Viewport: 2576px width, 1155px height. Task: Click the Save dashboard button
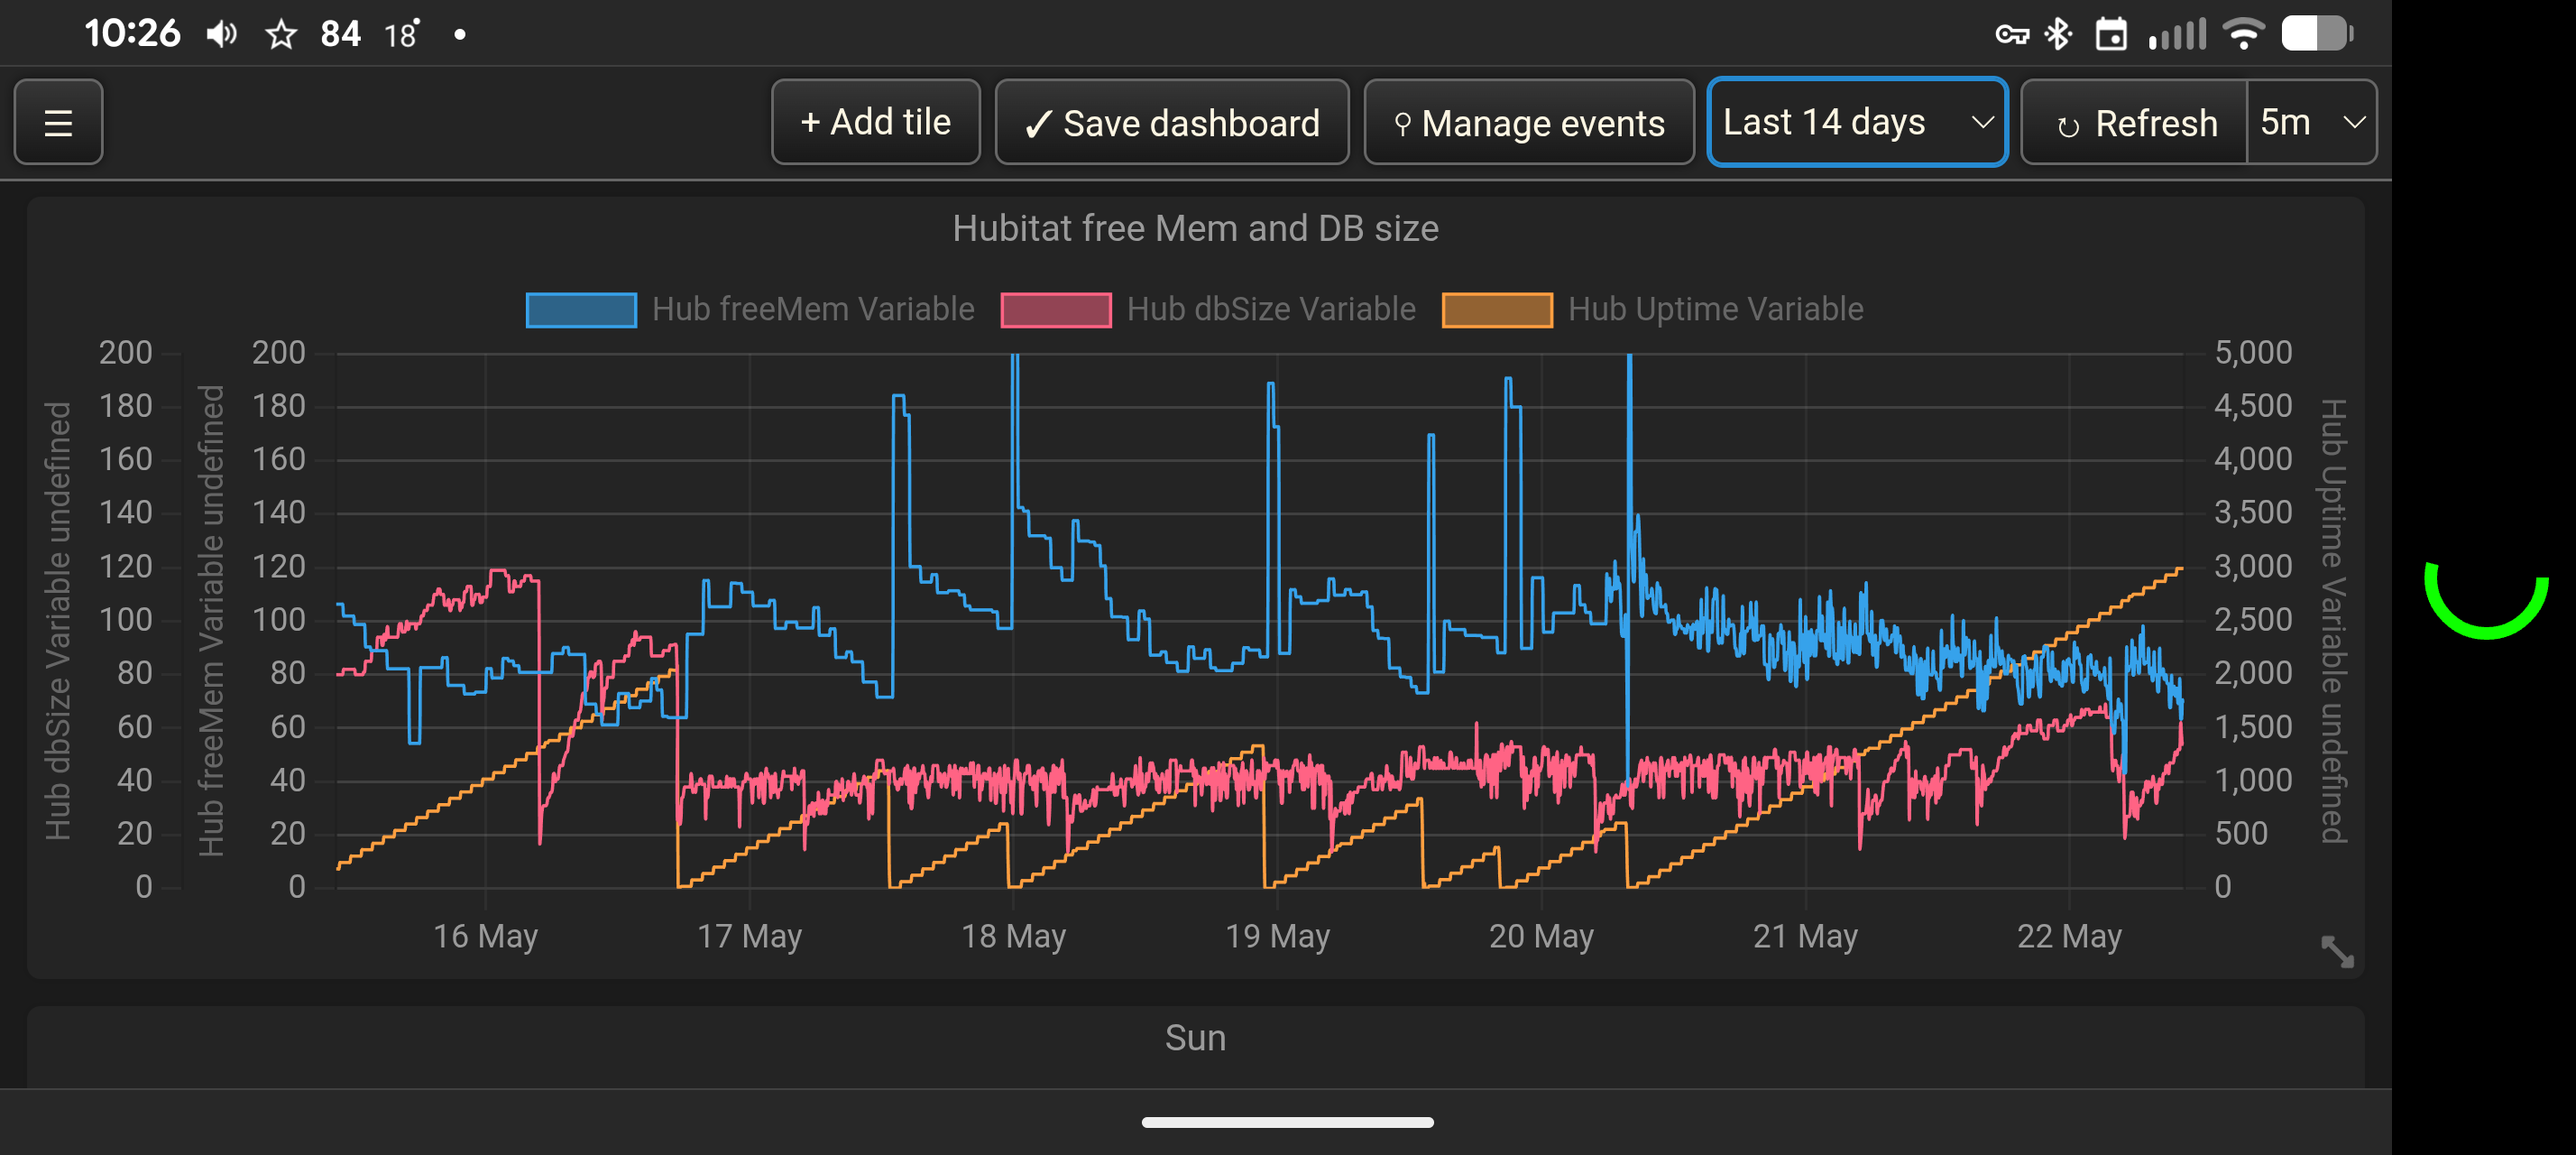[x=1171, y=122]
